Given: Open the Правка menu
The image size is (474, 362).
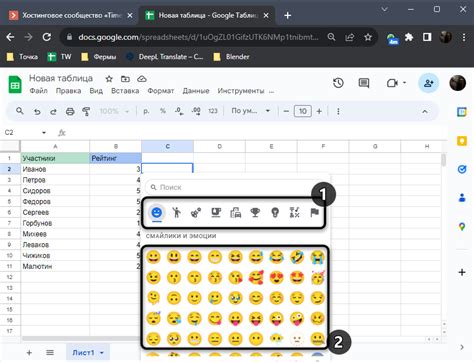Looking at the screenshot, I should pos(68,91).
